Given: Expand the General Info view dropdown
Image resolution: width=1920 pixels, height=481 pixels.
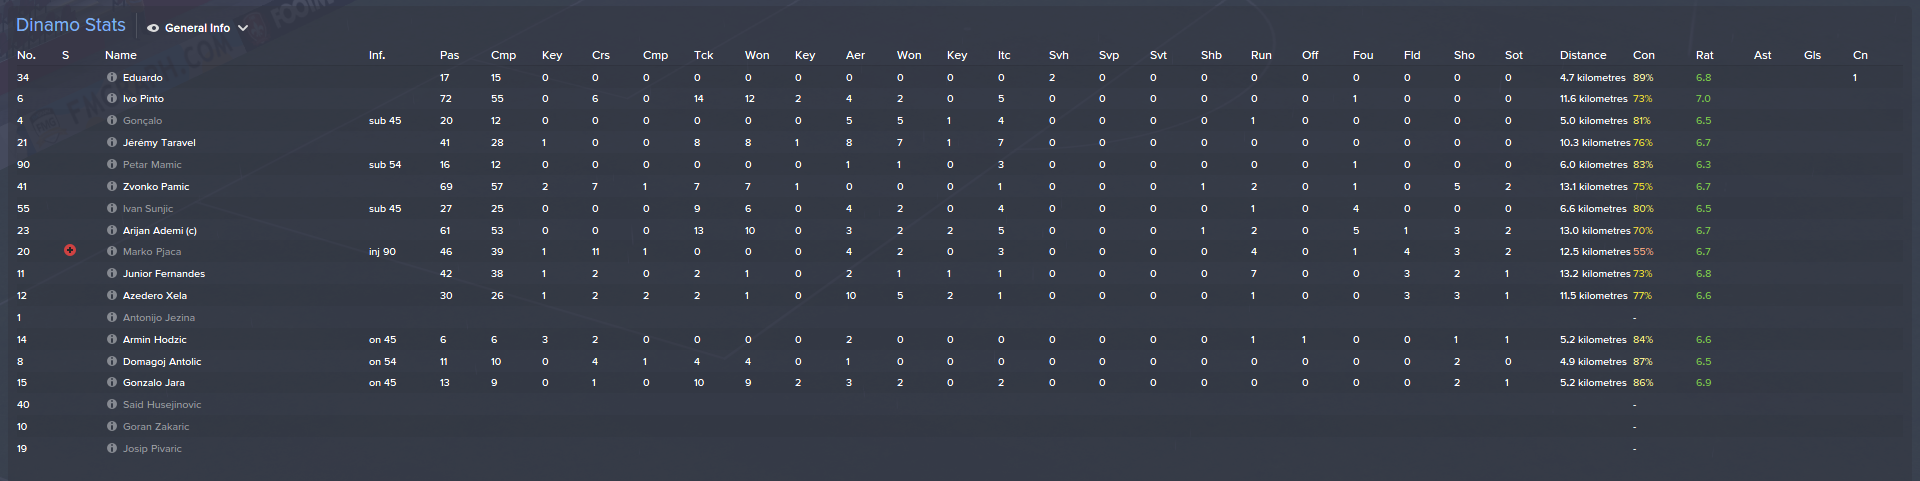Looking at the screenshot, I should click(x=198, y=28).
